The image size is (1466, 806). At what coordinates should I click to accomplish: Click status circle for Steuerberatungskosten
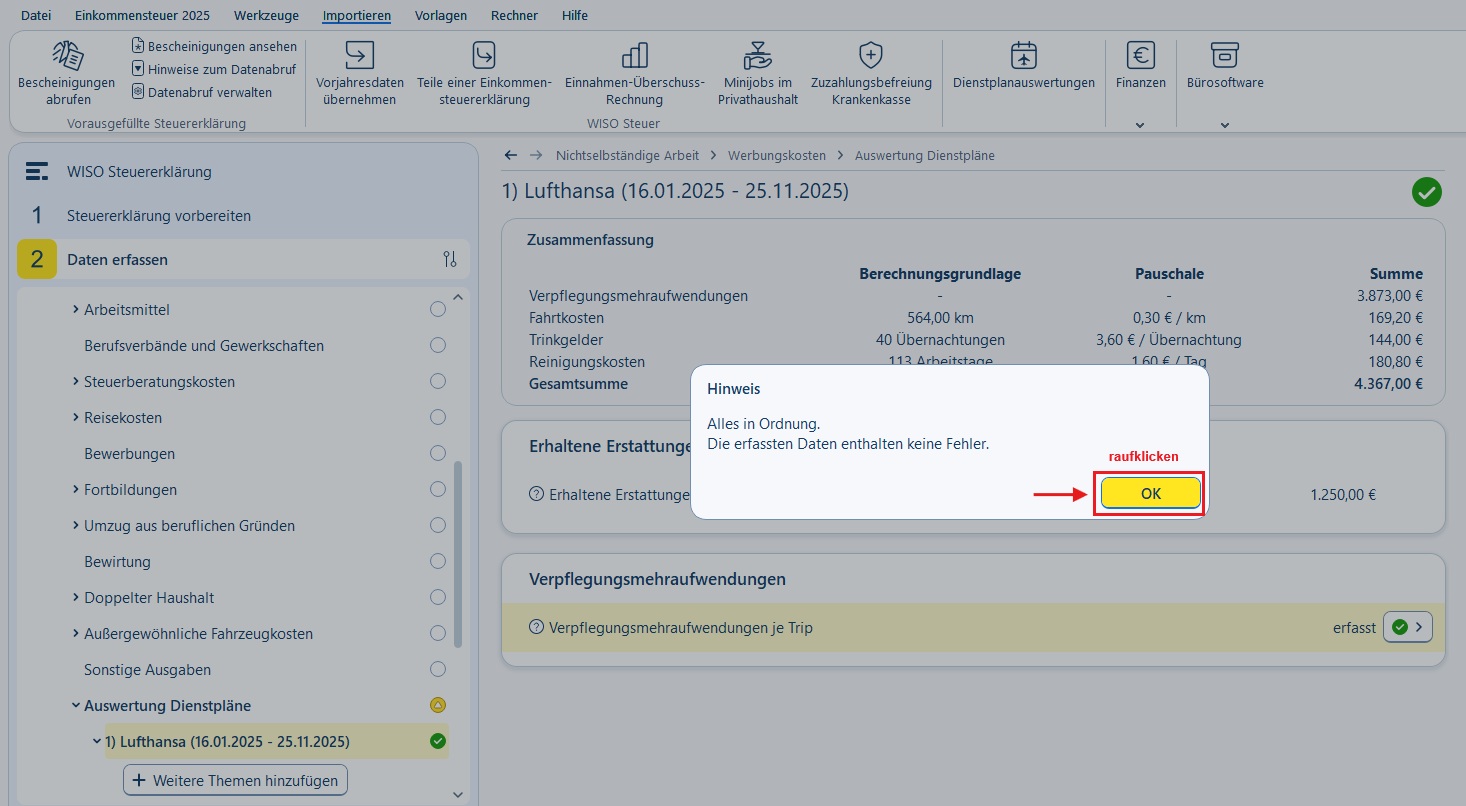click(x=437, y=382)
